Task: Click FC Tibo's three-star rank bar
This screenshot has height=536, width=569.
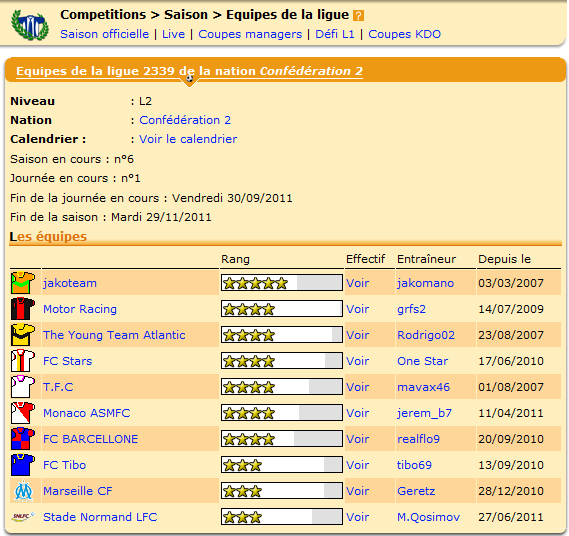Action: coord(282,465)
